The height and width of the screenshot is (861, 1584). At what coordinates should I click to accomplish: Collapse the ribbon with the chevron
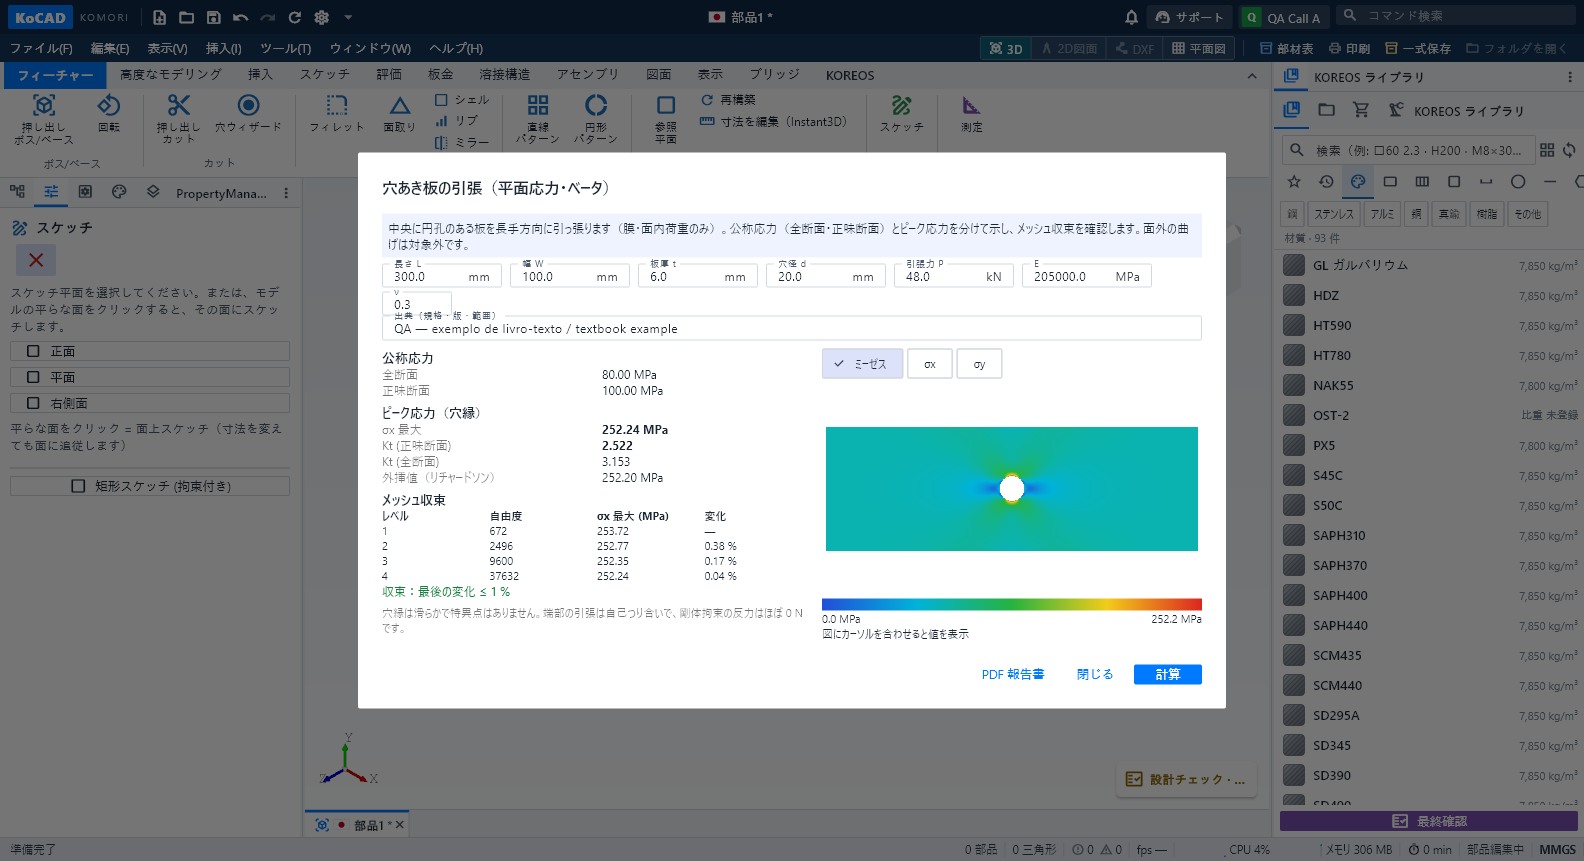coord(1252,76)
